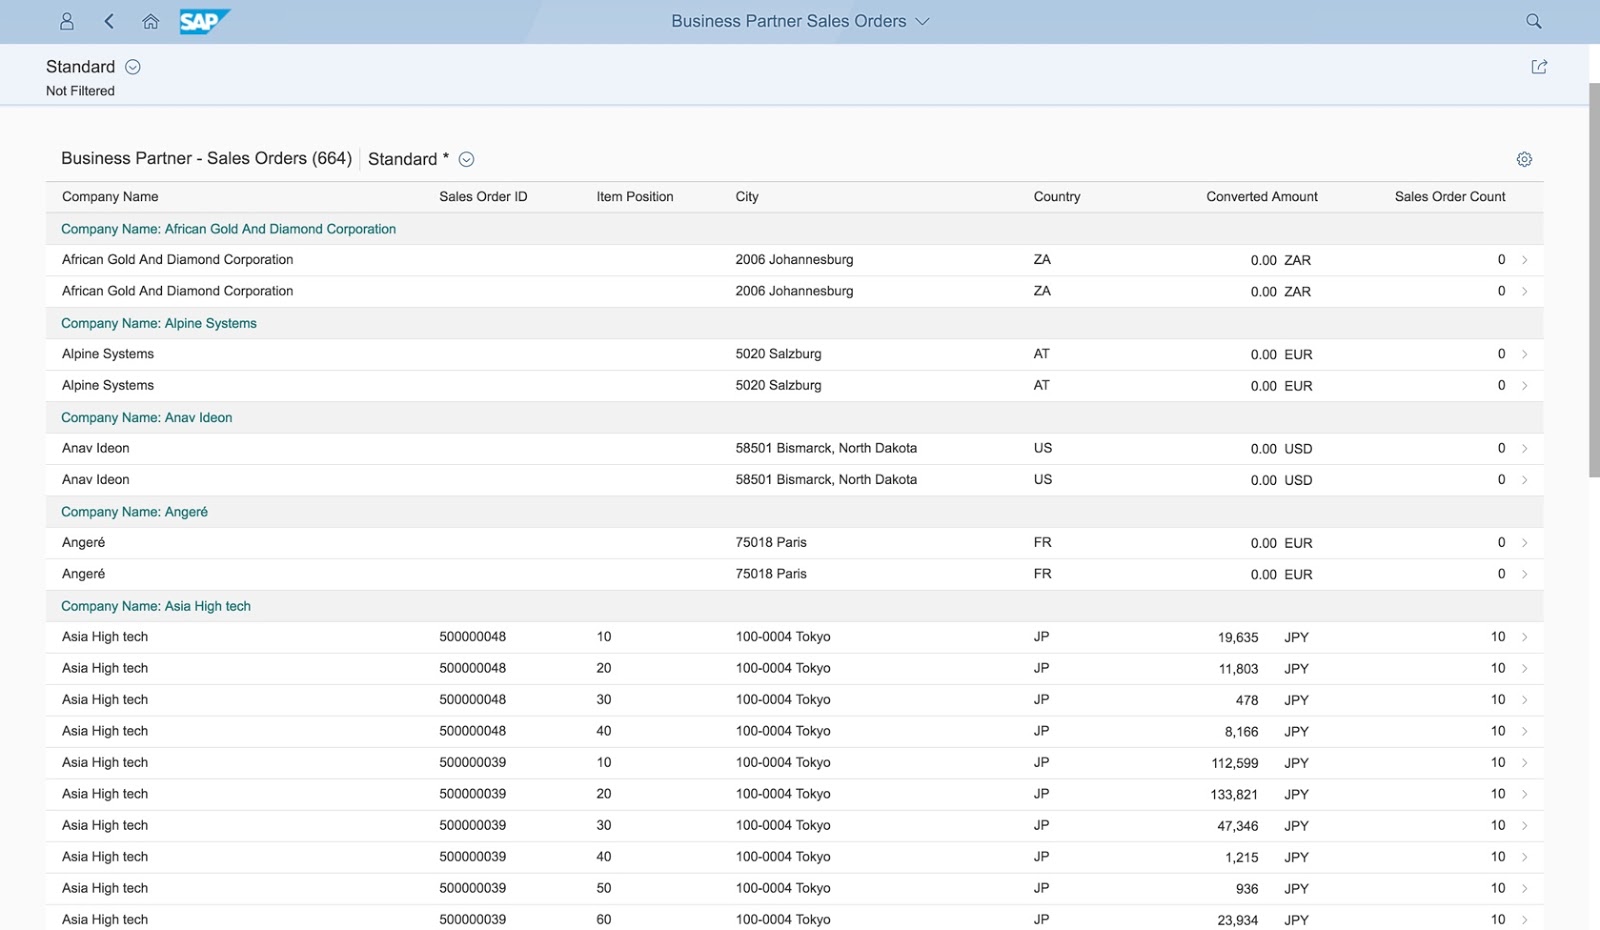Screen dimensions: 1600x930
Task: Click the Not Filtered label
Action: [x=79, y=90]
